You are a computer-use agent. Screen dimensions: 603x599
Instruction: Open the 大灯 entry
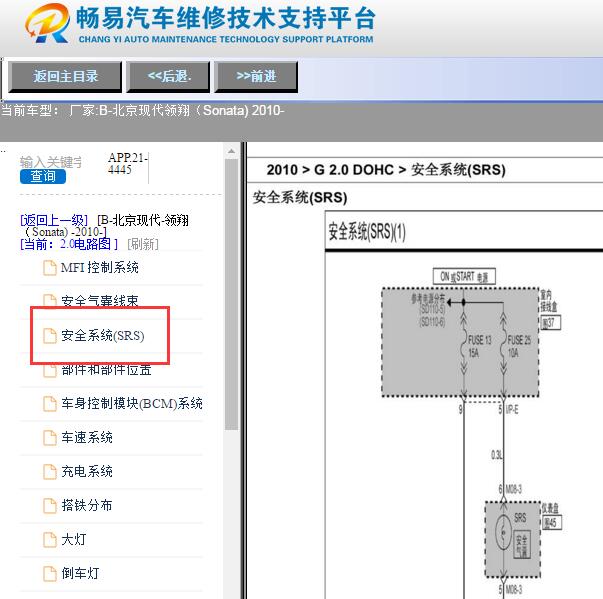(74, 539)
